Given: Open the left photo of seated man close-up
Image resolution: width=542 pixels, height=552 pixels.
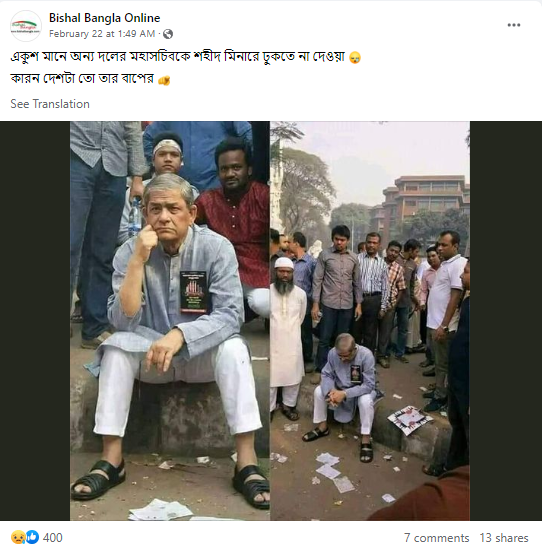Looking at the screenshot, I should click(x=170, y=321).
